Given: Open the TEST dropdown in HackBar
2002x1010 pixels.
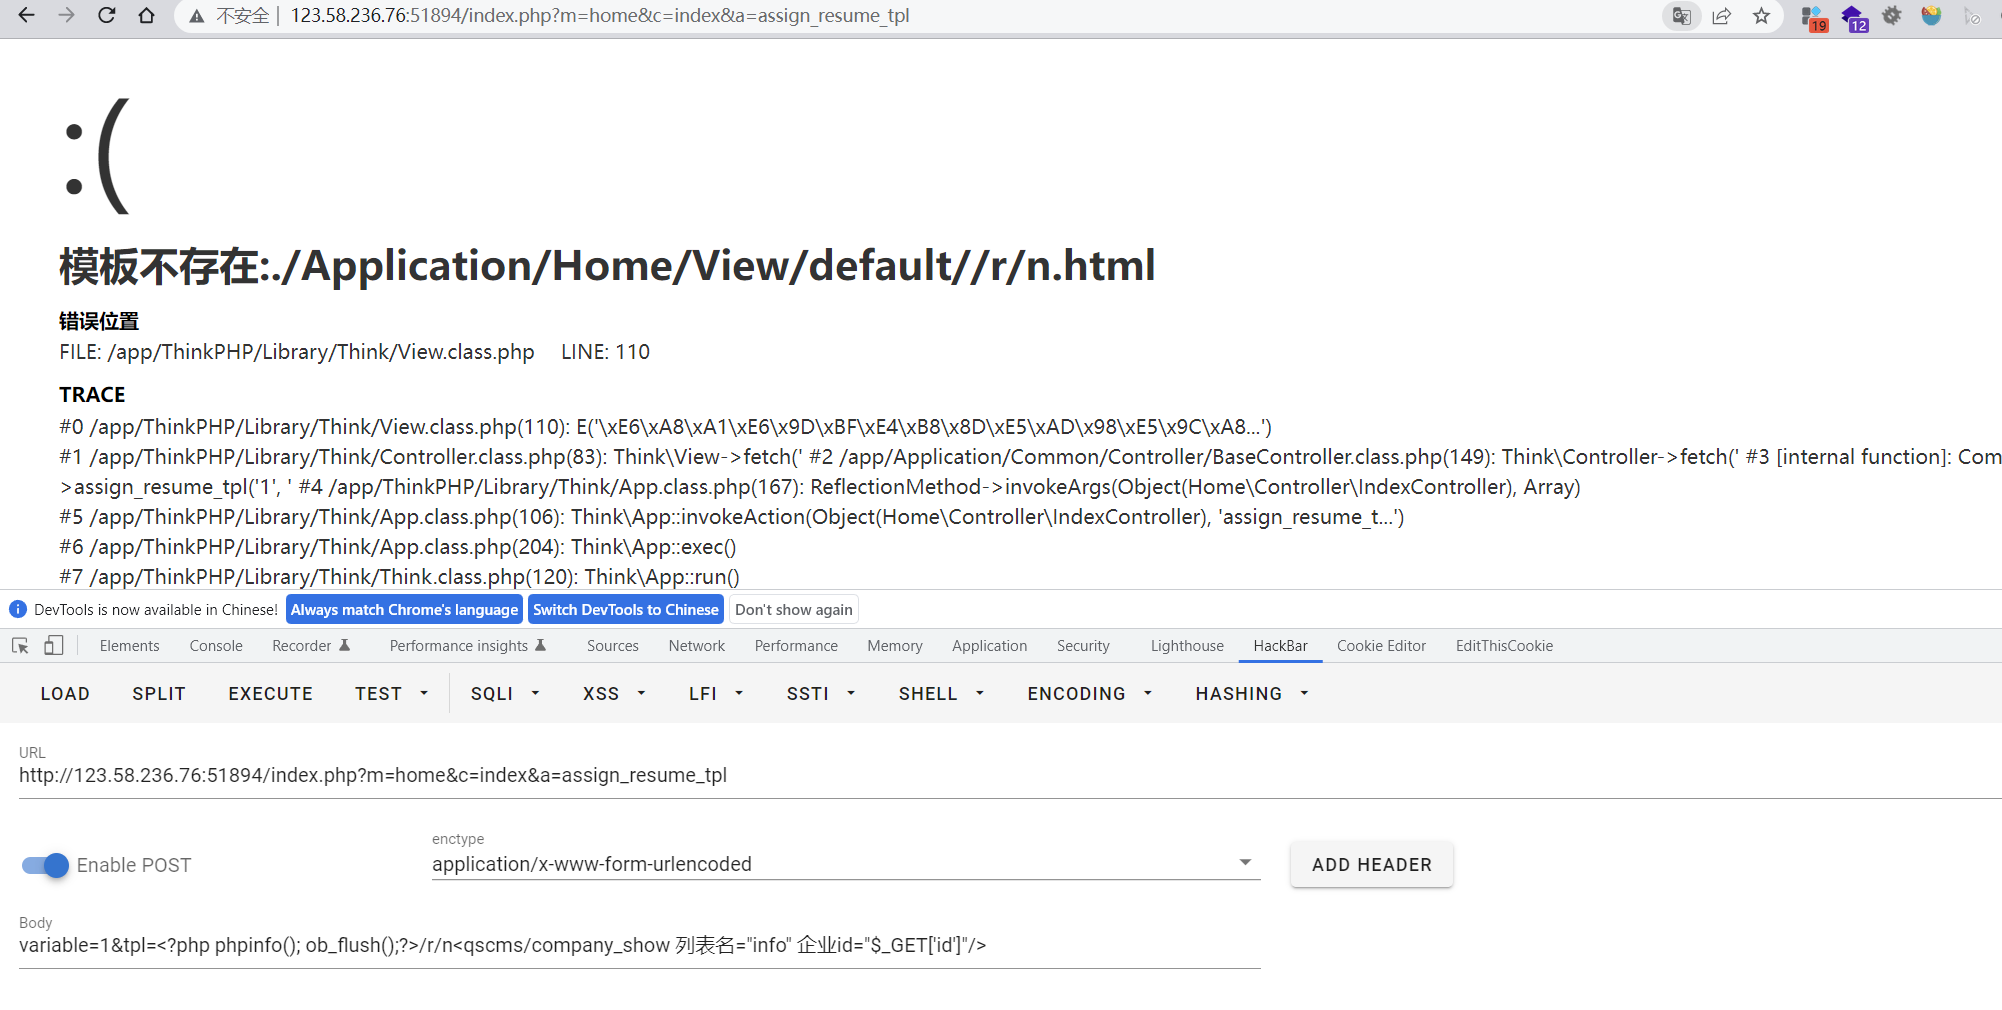Looking at the screenshot, I should click(391, 693).
